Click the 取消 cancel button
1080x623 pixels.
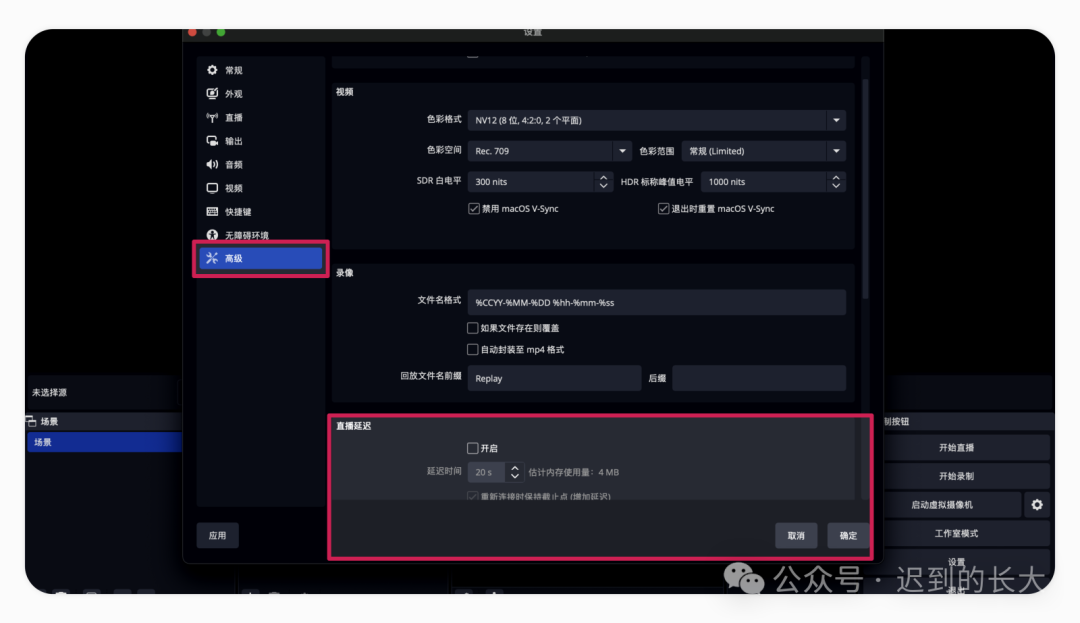pos(796,536)
